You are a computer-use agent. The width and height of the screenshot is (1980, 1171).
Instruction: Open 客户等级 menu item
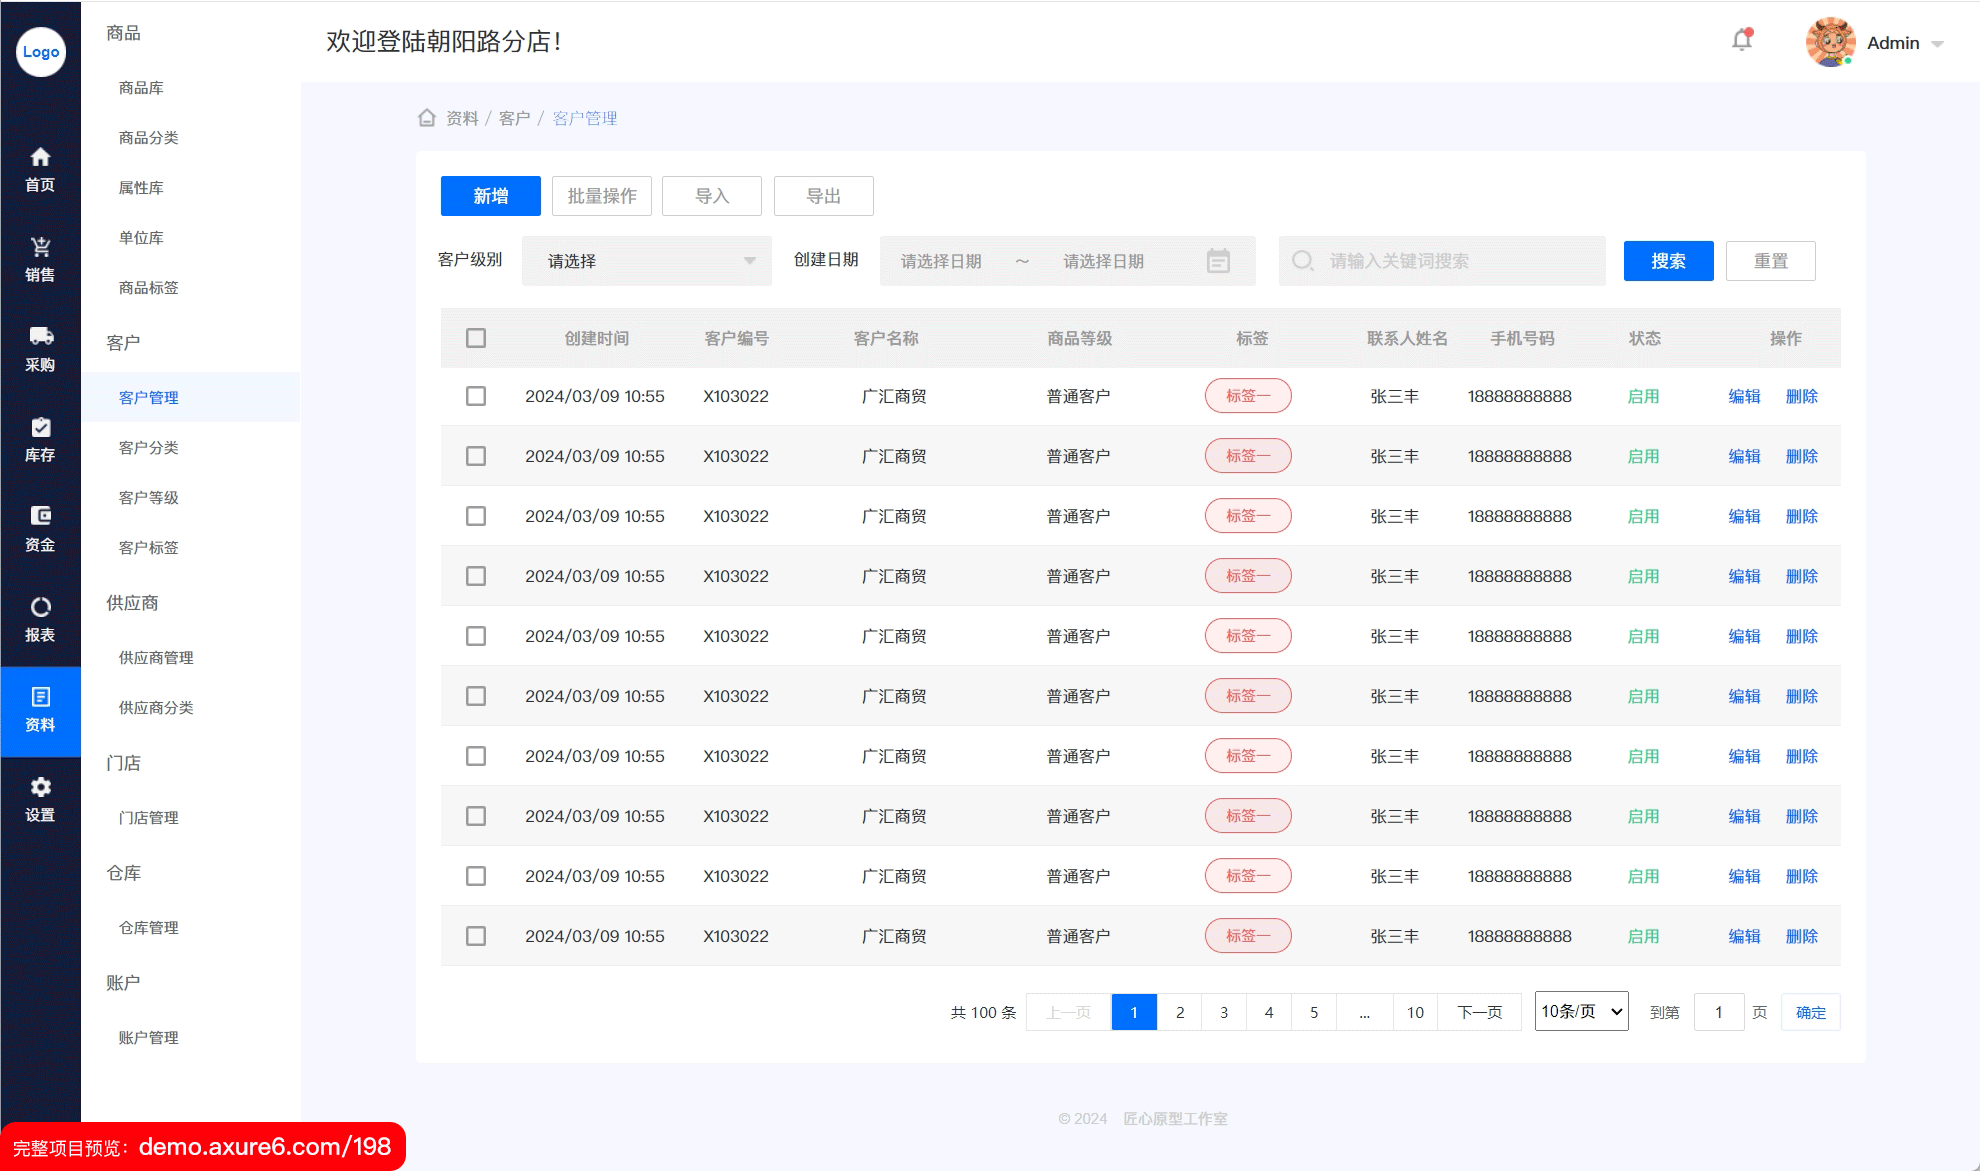tap(149, 498)
